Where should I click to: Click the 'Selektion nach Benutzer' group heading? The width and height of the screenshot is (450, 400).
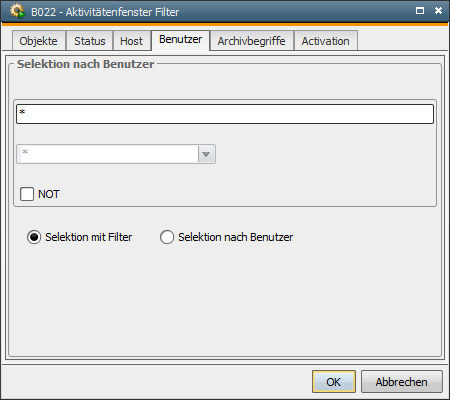pyautogui.click(x=86, y=64)
